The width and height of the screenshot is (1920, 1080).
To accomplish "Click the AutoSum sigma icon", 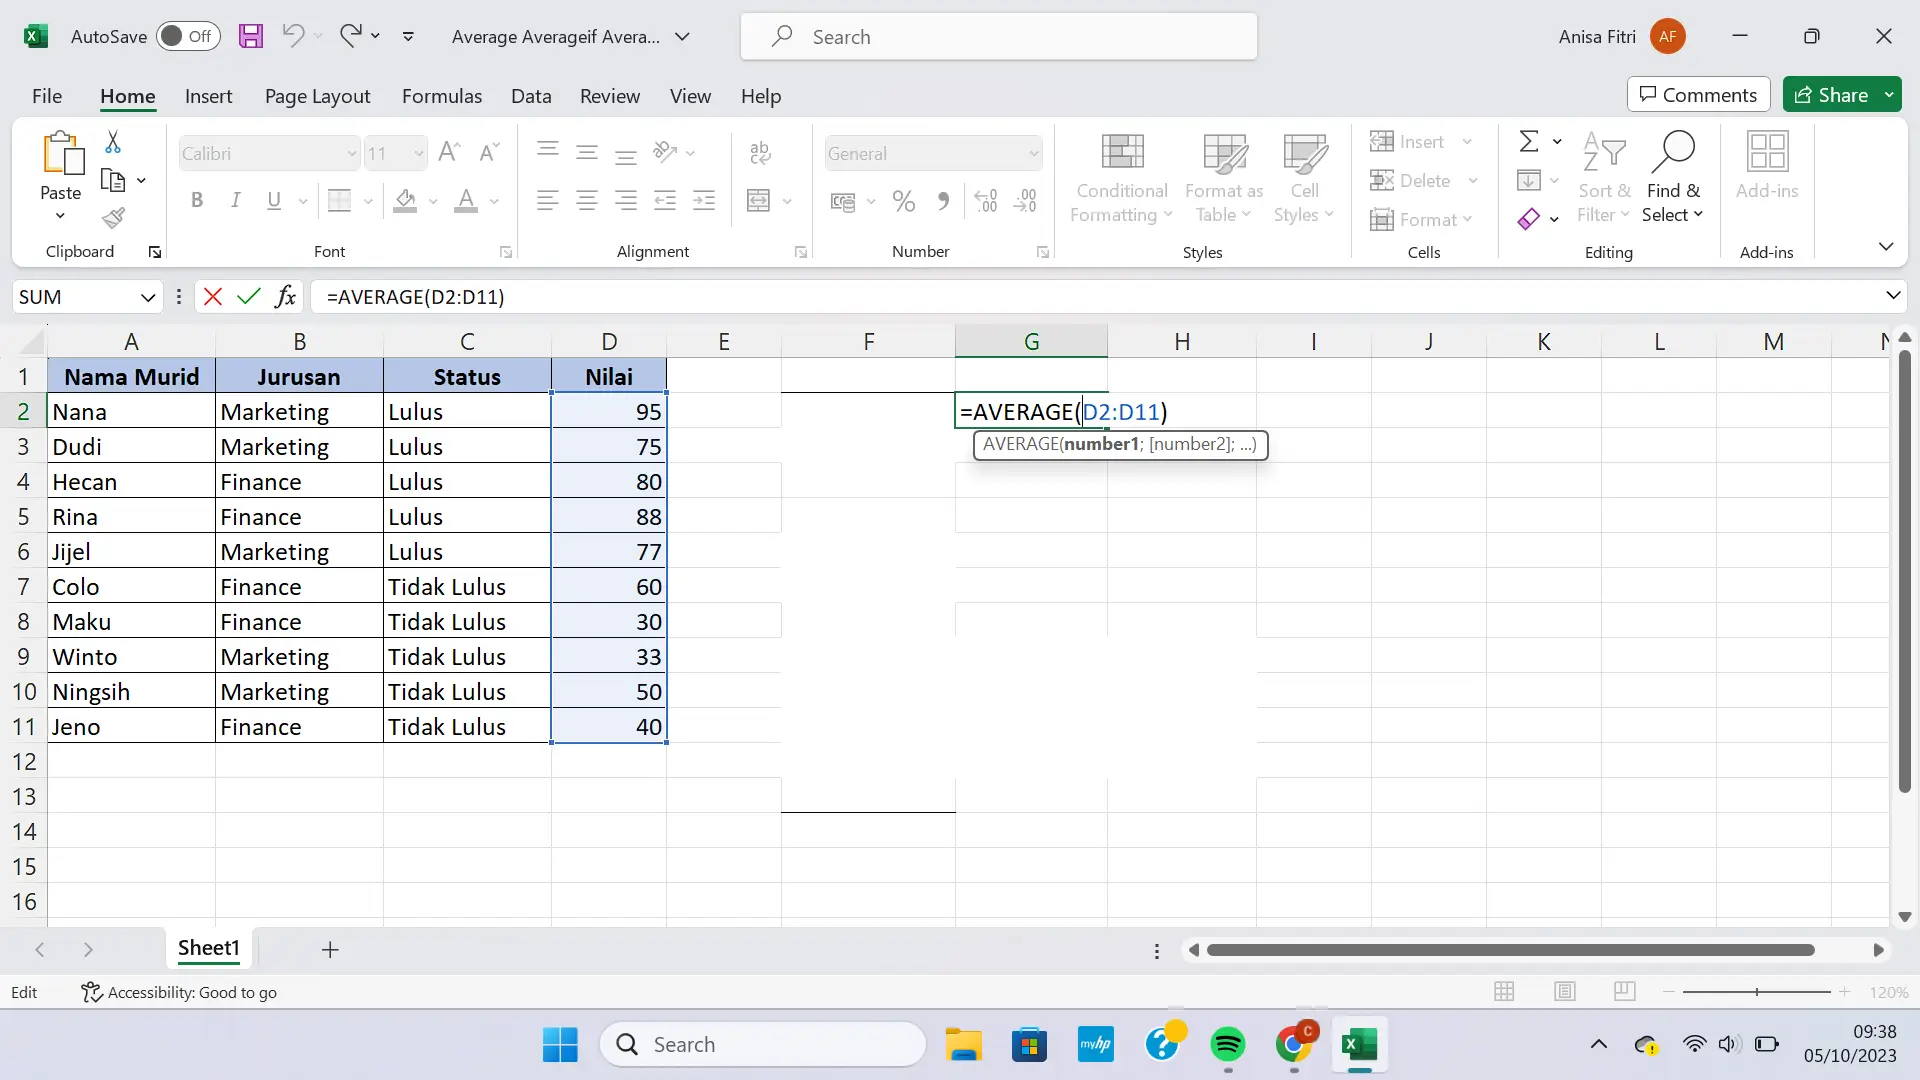I will coord(1529,142).
